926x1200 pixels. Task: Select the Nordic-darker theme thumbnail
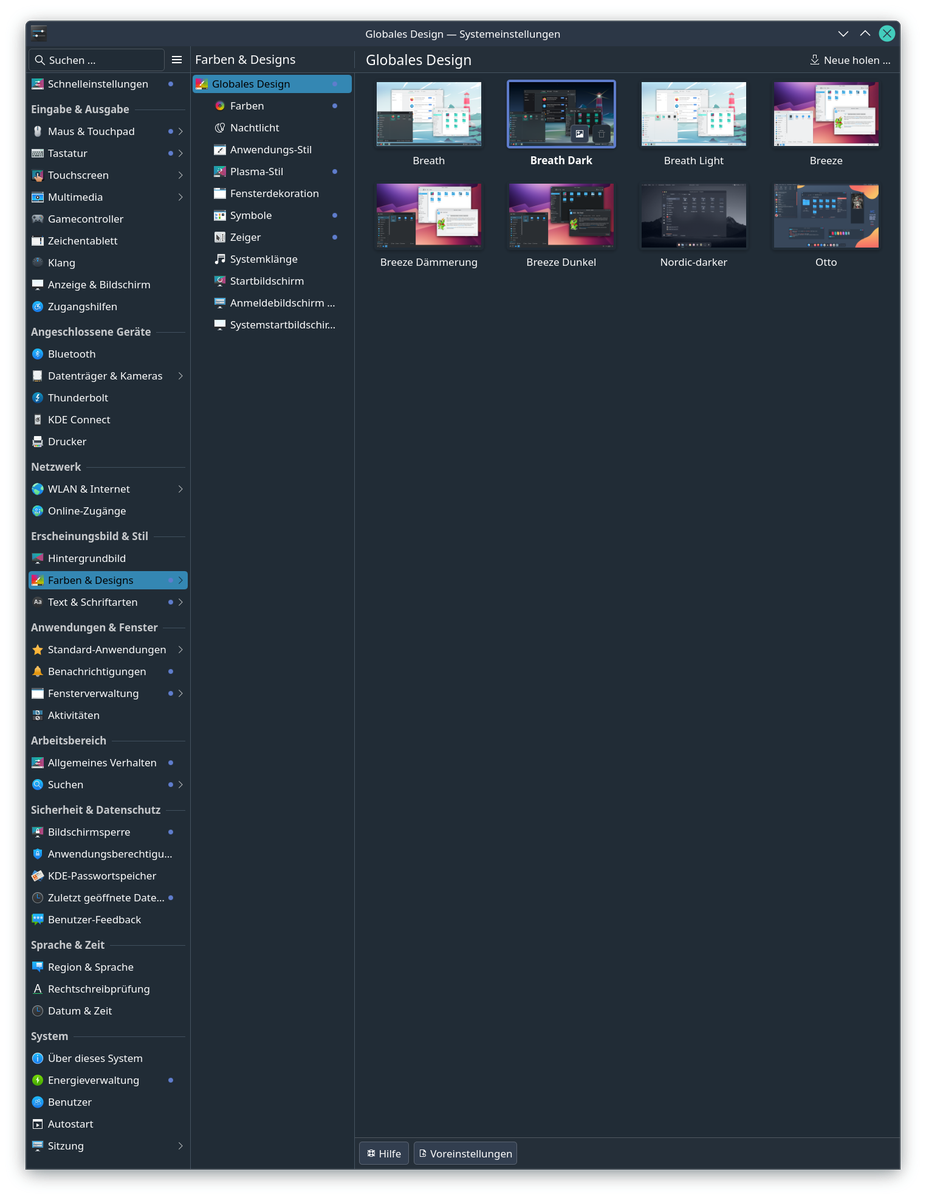pos(693,216)
